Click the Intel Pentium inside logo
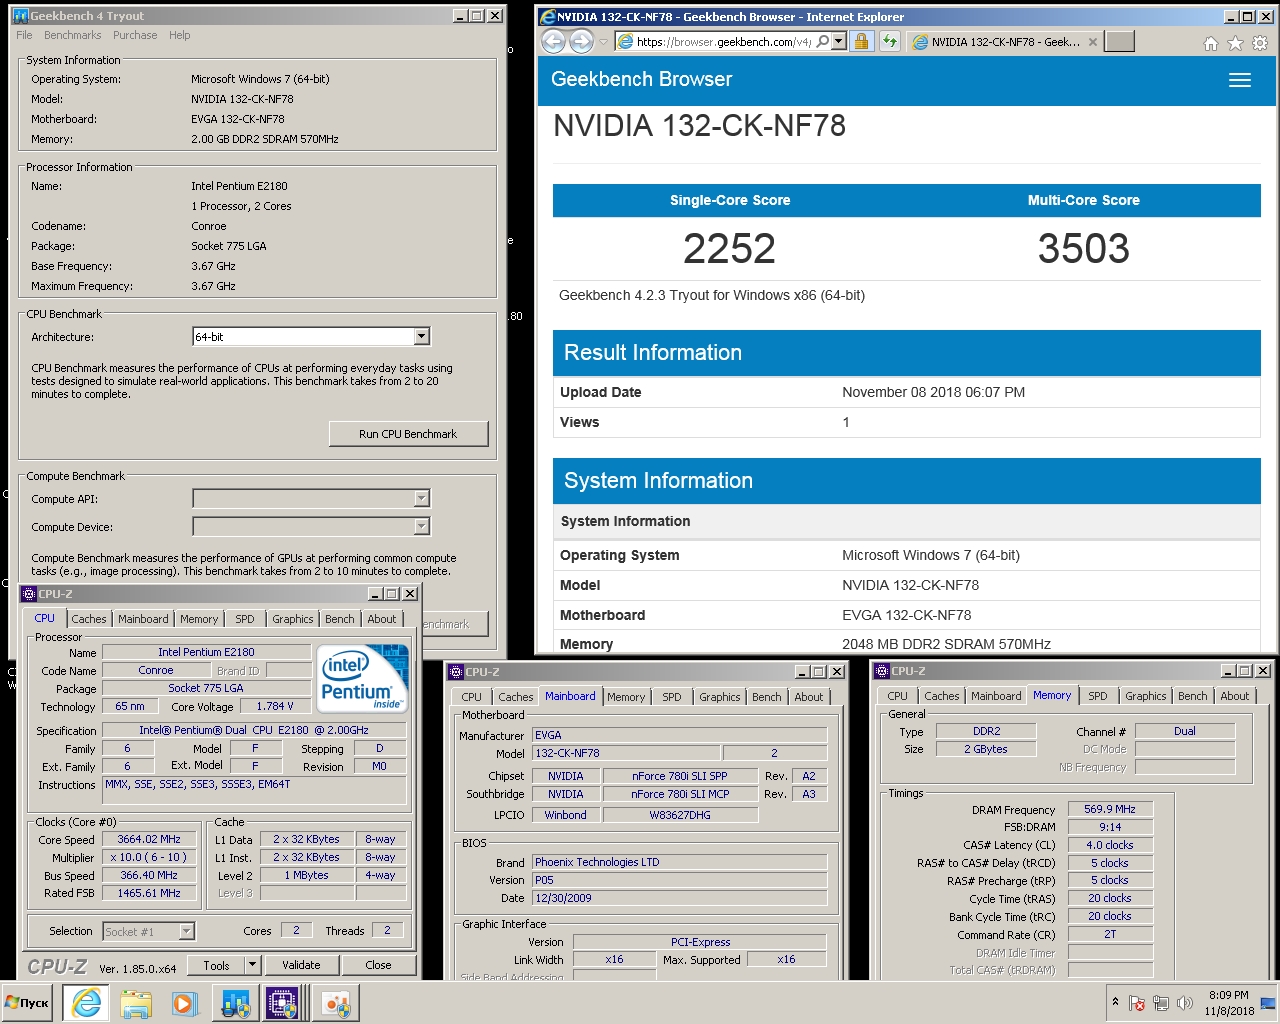The width and height of the screenshot is (1280, 1024). pyautogui.click(x=362, y=678)
